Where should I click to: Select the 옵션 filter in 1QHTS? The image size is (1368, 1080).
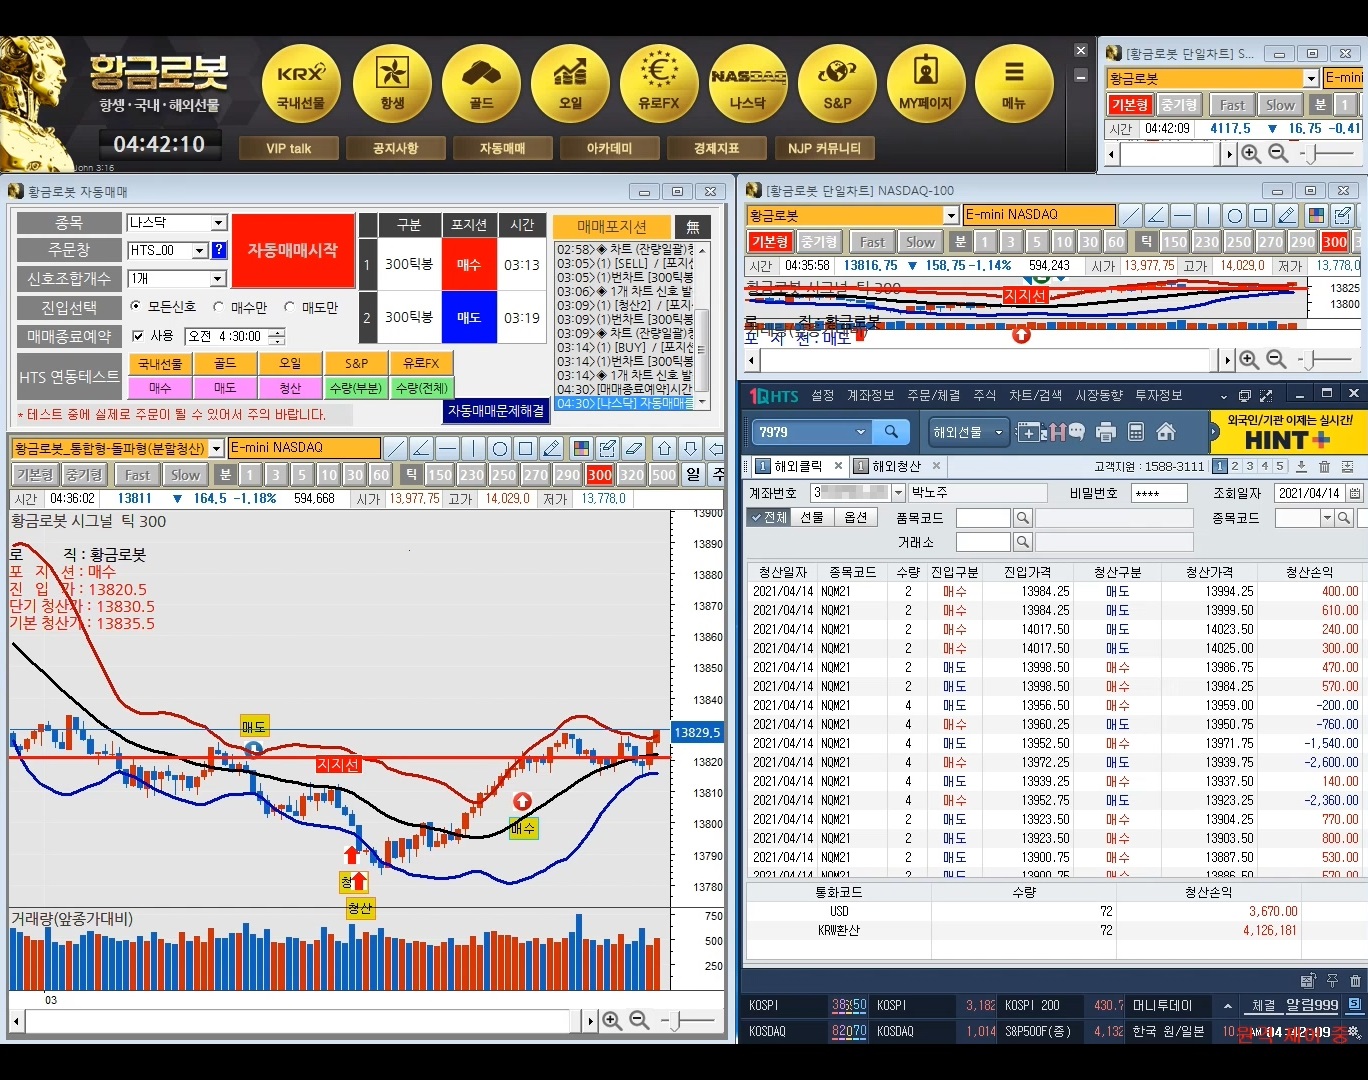tap(856, 517)
